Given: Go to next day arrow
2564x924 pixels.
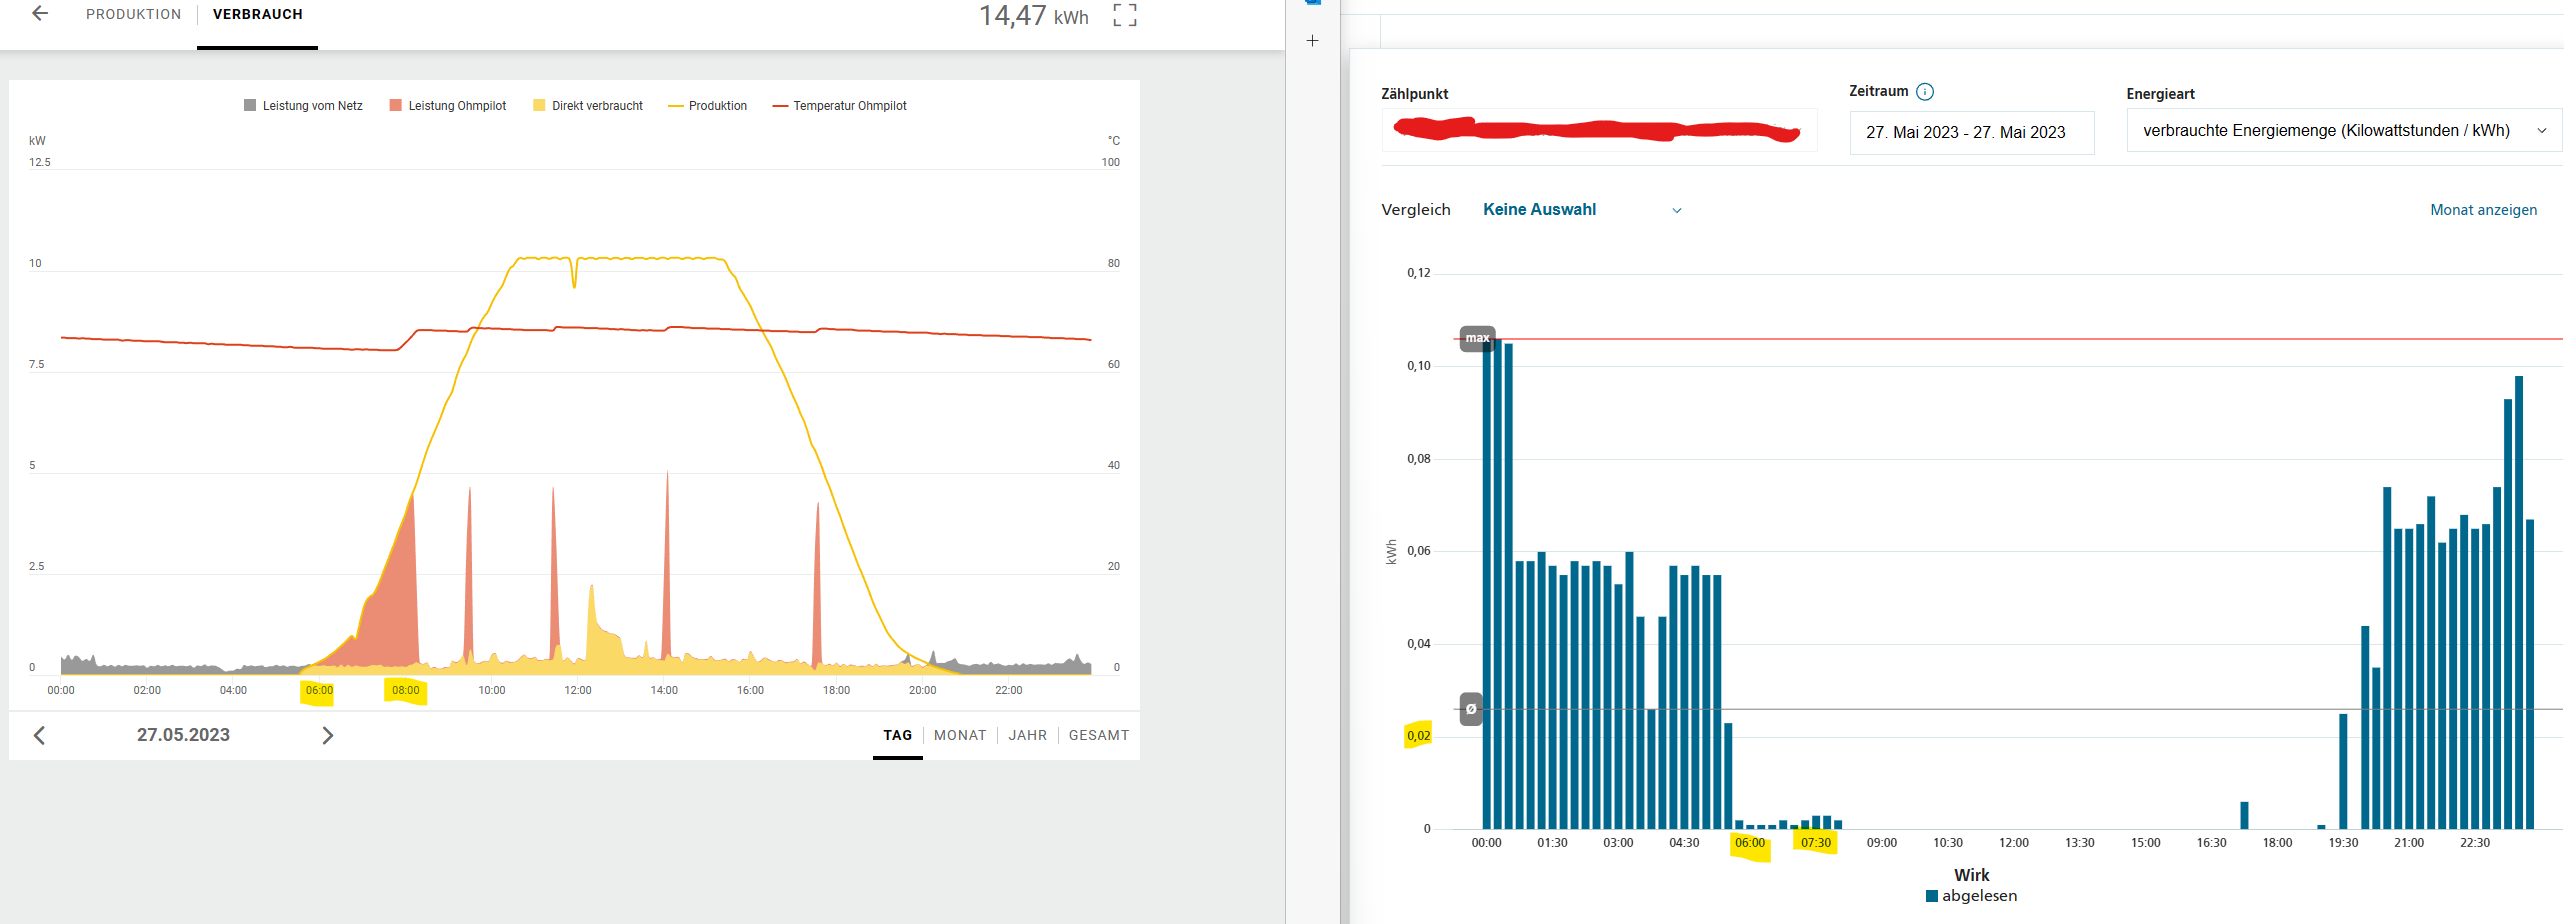Looking at the screenshot, I should point(327,736).
